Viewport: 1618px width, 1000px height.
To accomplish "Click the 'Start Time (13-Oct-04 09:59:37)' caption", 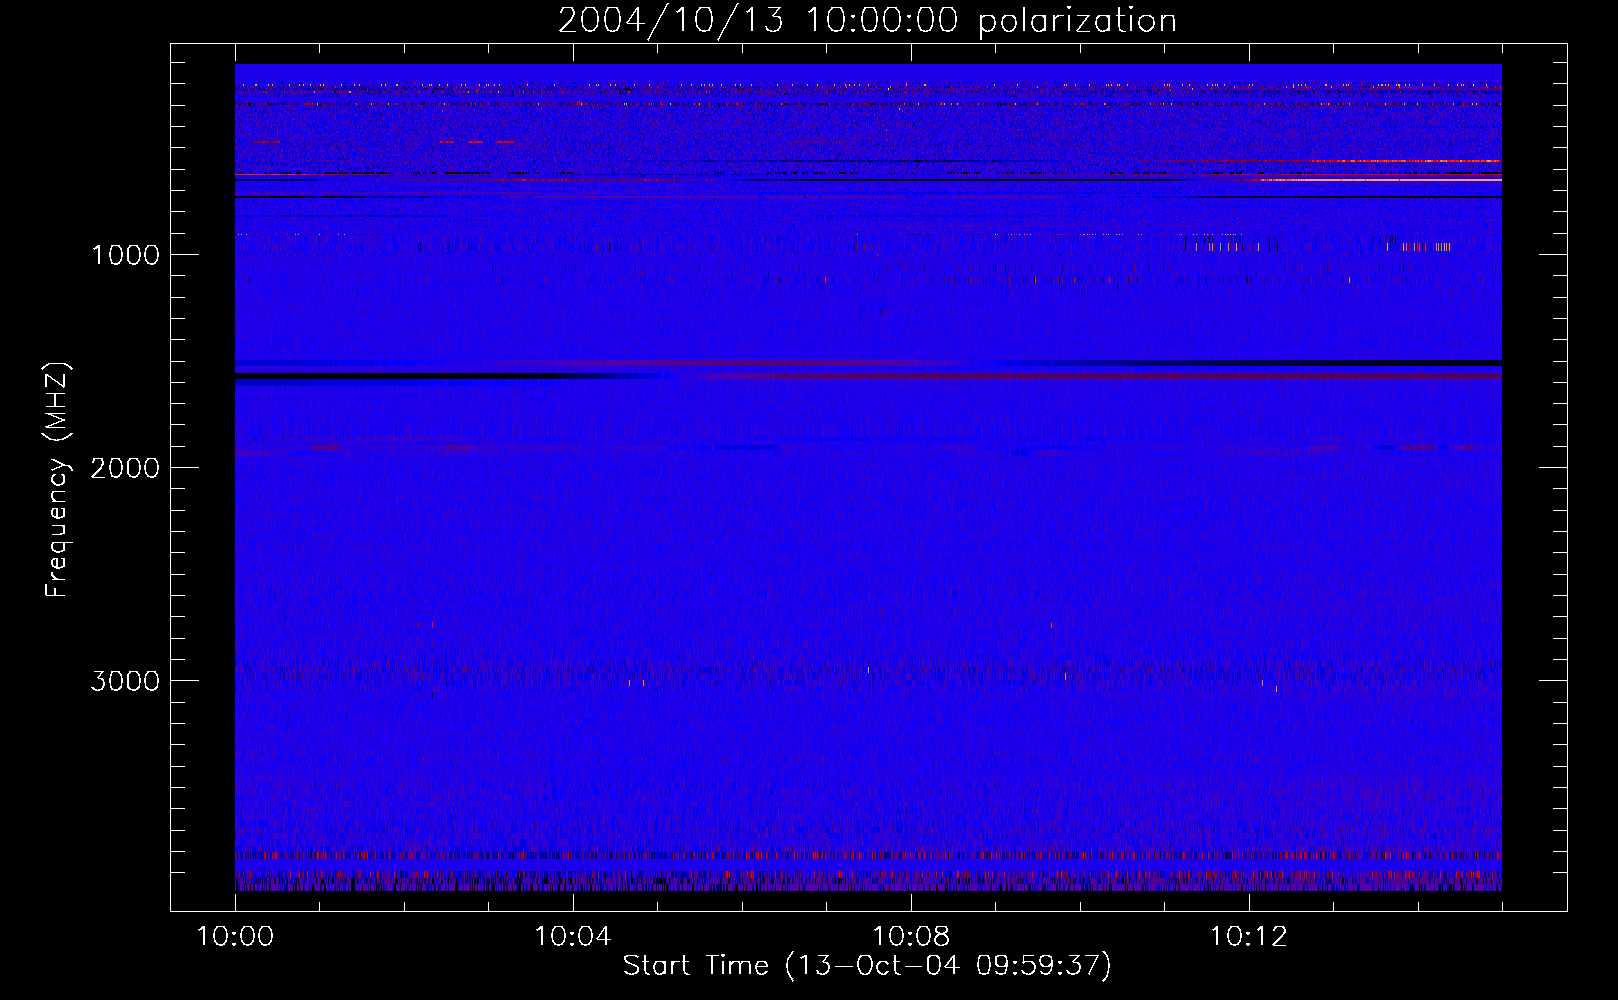I will point(867,966).
